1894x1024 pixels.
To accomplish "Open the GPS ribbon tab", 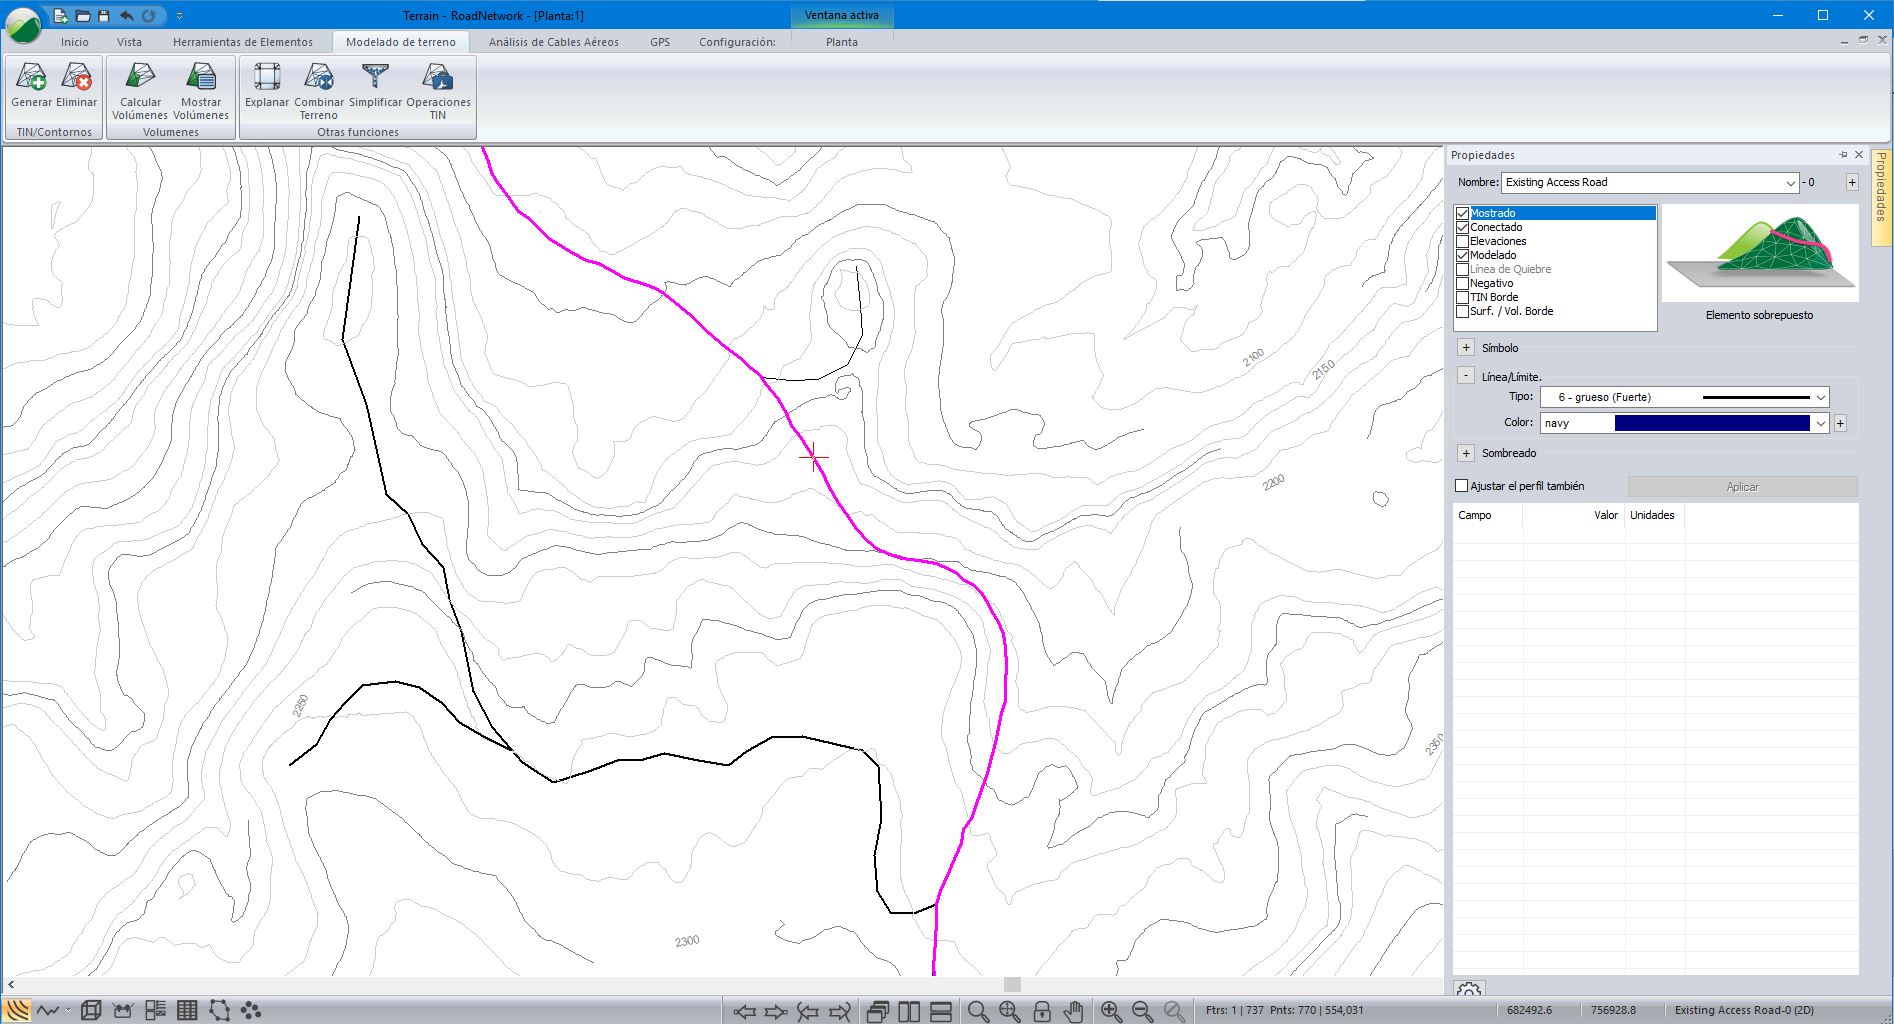I will tap(659, 42).
